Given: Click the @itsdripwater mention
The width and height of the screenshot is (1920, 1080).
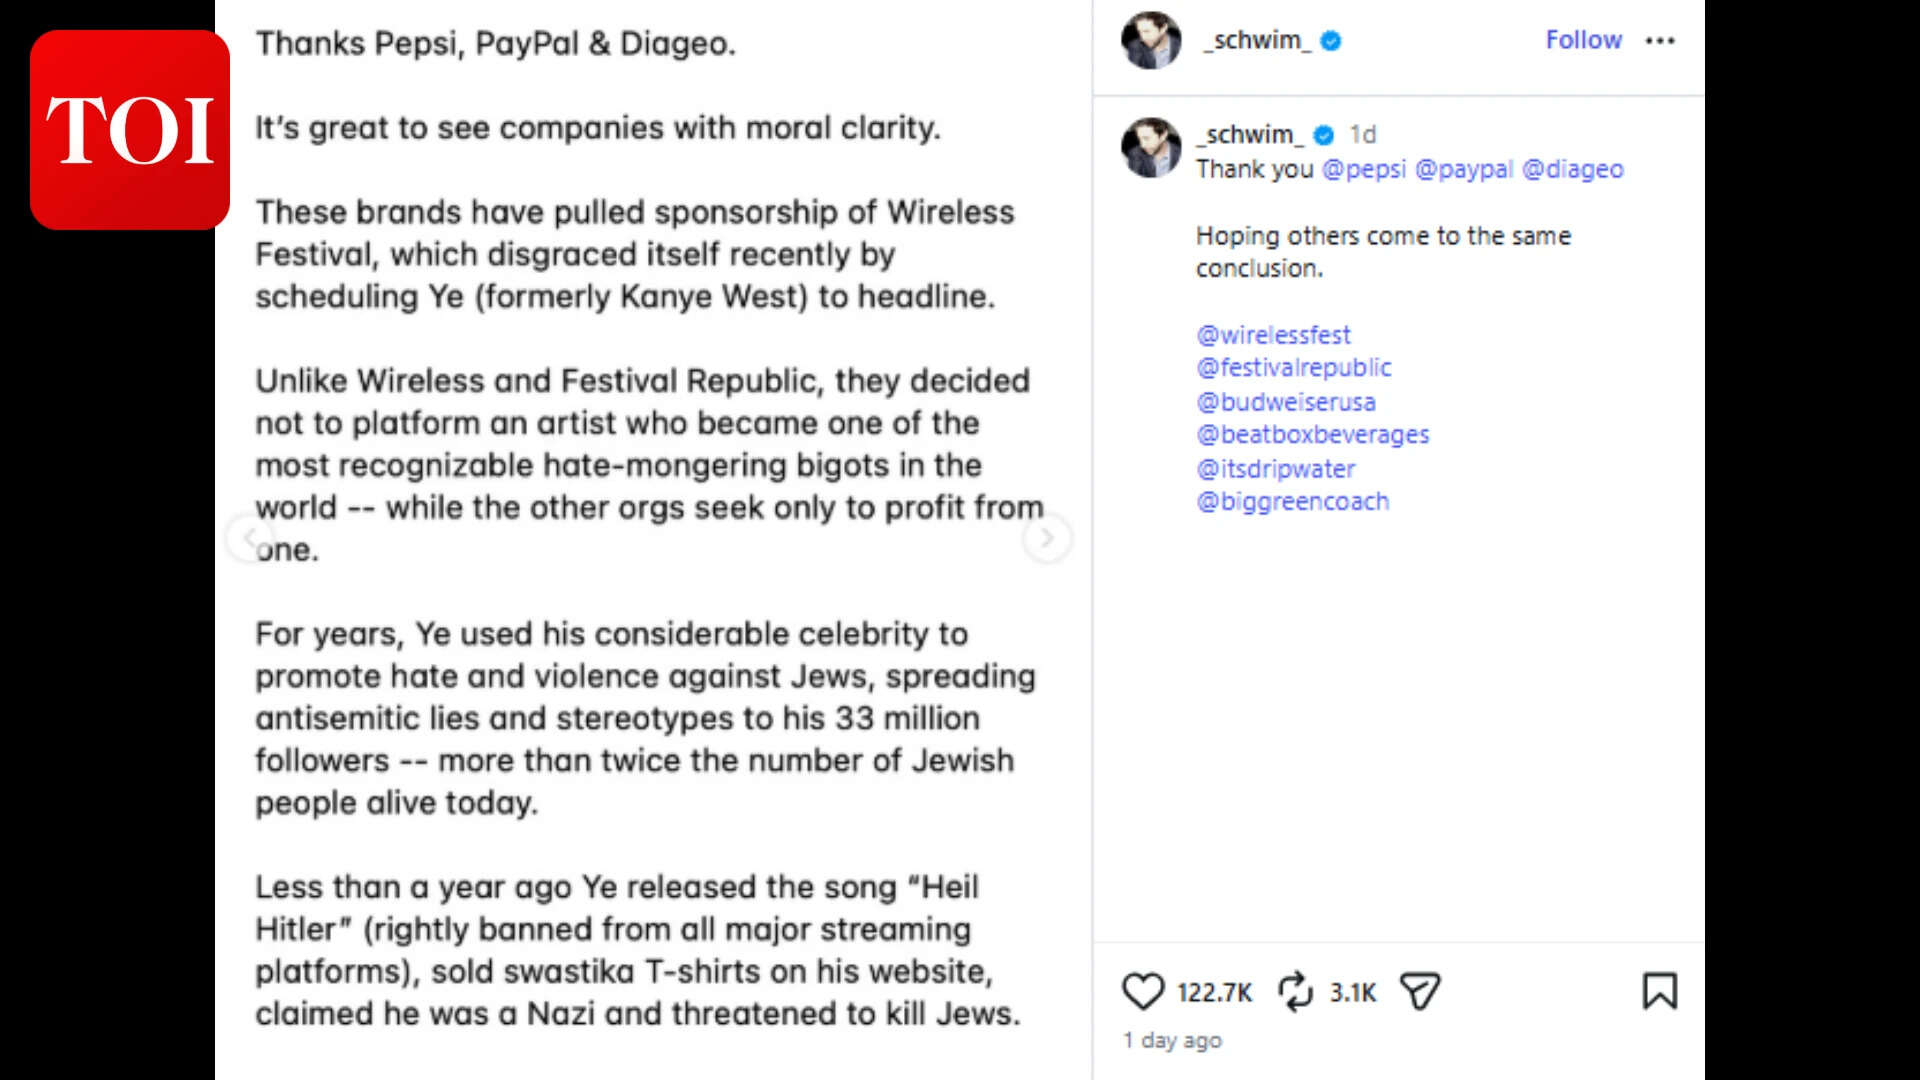Looking at the screenshot, I should click(x=1276, y=469).
